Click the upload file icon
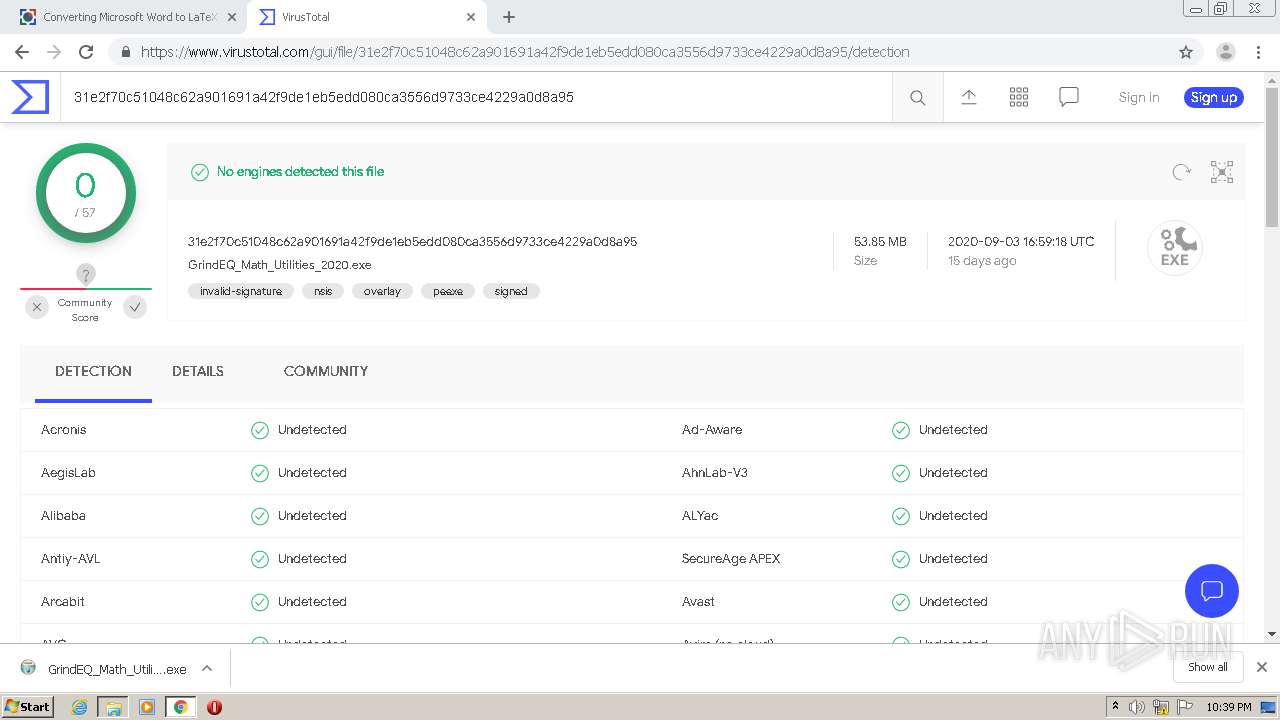This screenshot has height=720, width=1280. (x=968, y=97)
